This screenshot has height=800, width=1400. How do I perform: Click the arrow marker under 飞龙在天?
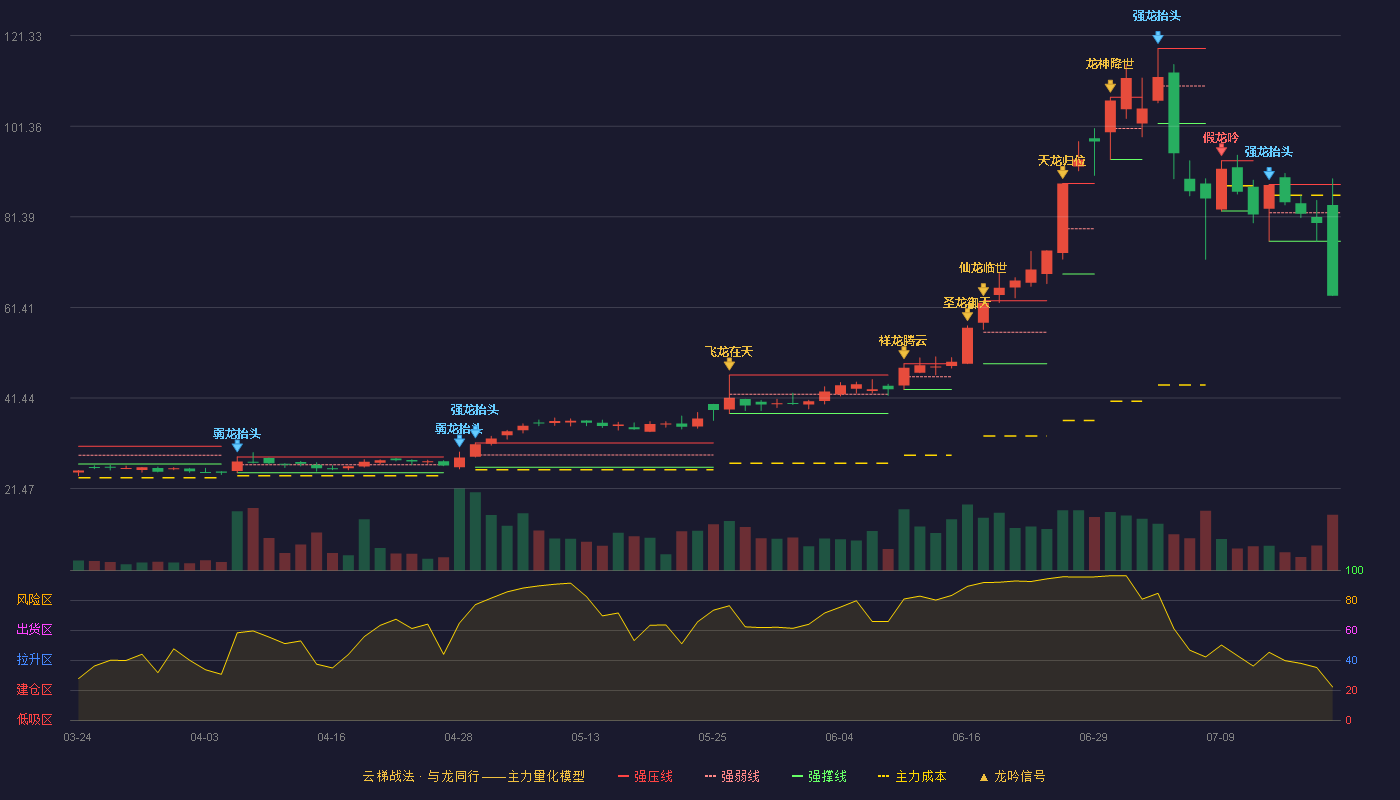tap(729, 364)
